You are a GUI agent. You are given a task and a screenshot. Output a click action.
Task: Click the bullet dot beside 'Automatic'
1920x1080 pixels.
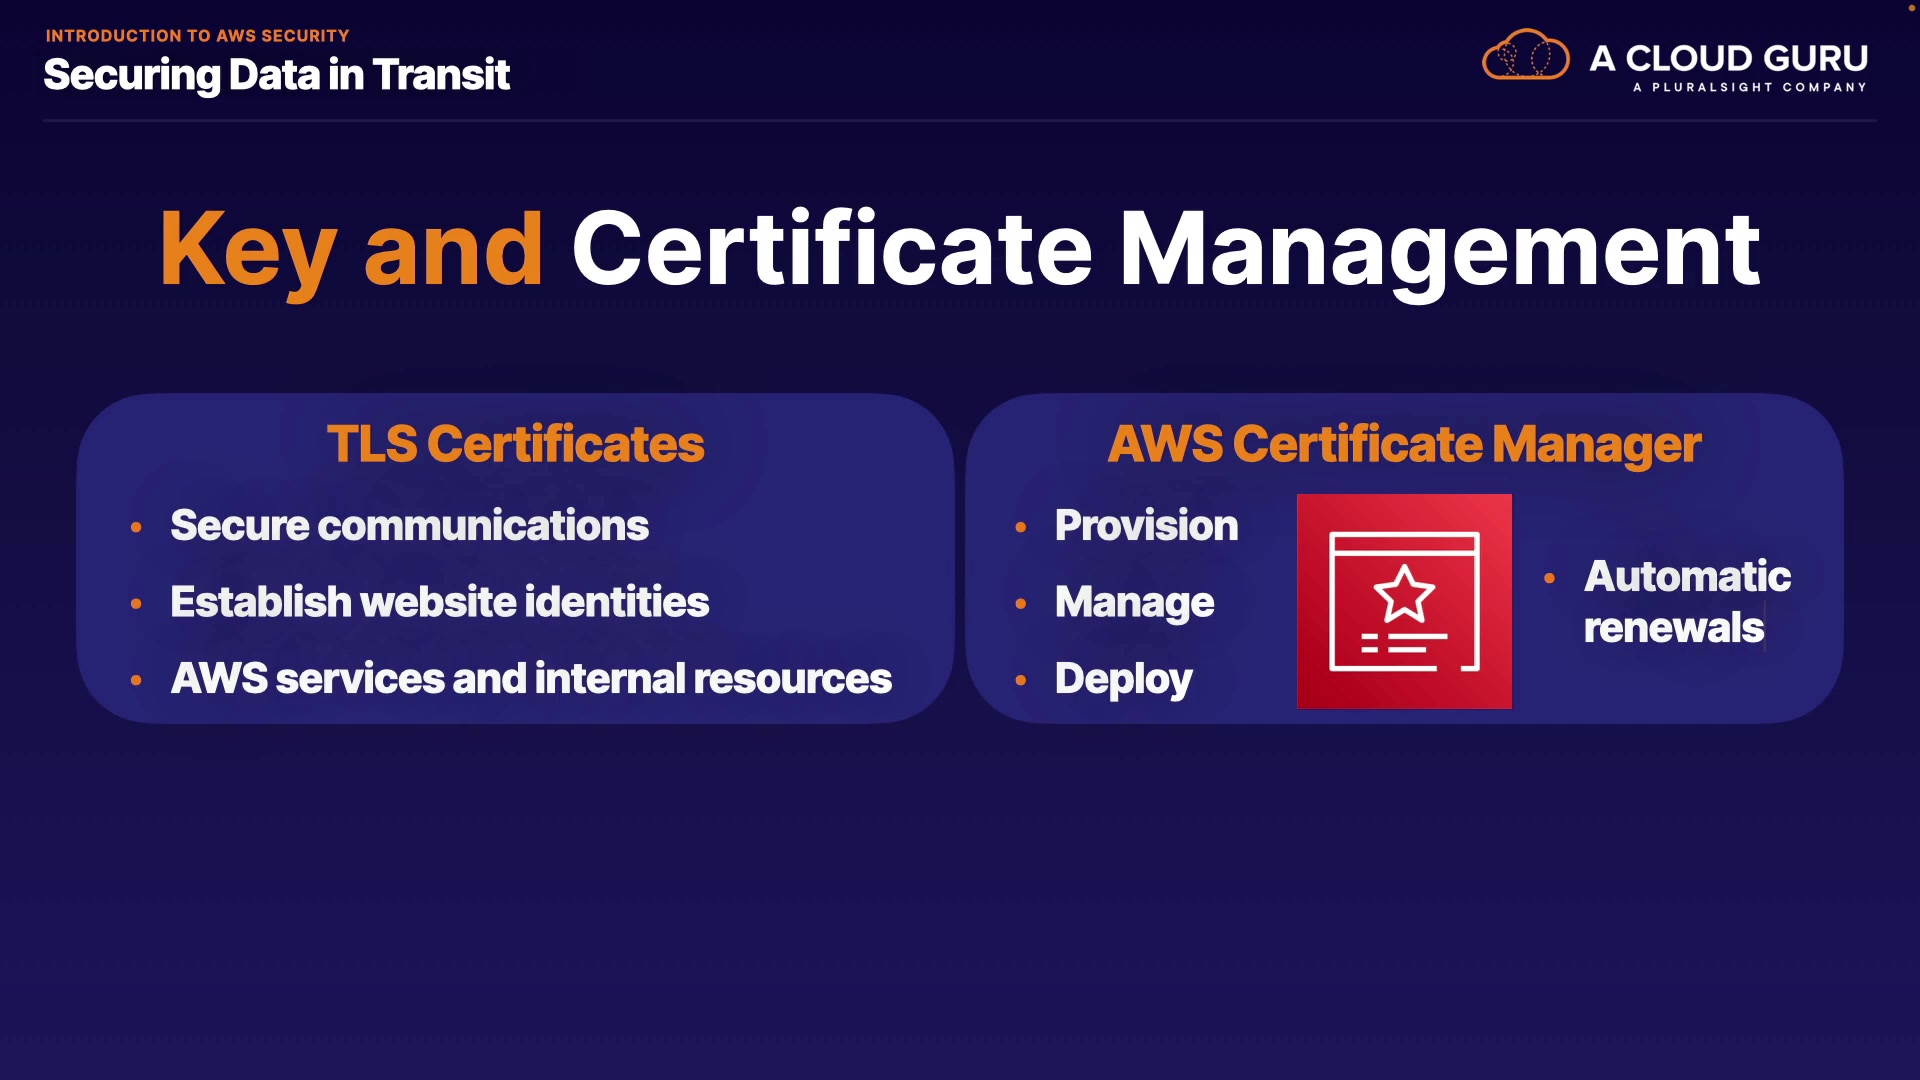1549,578
